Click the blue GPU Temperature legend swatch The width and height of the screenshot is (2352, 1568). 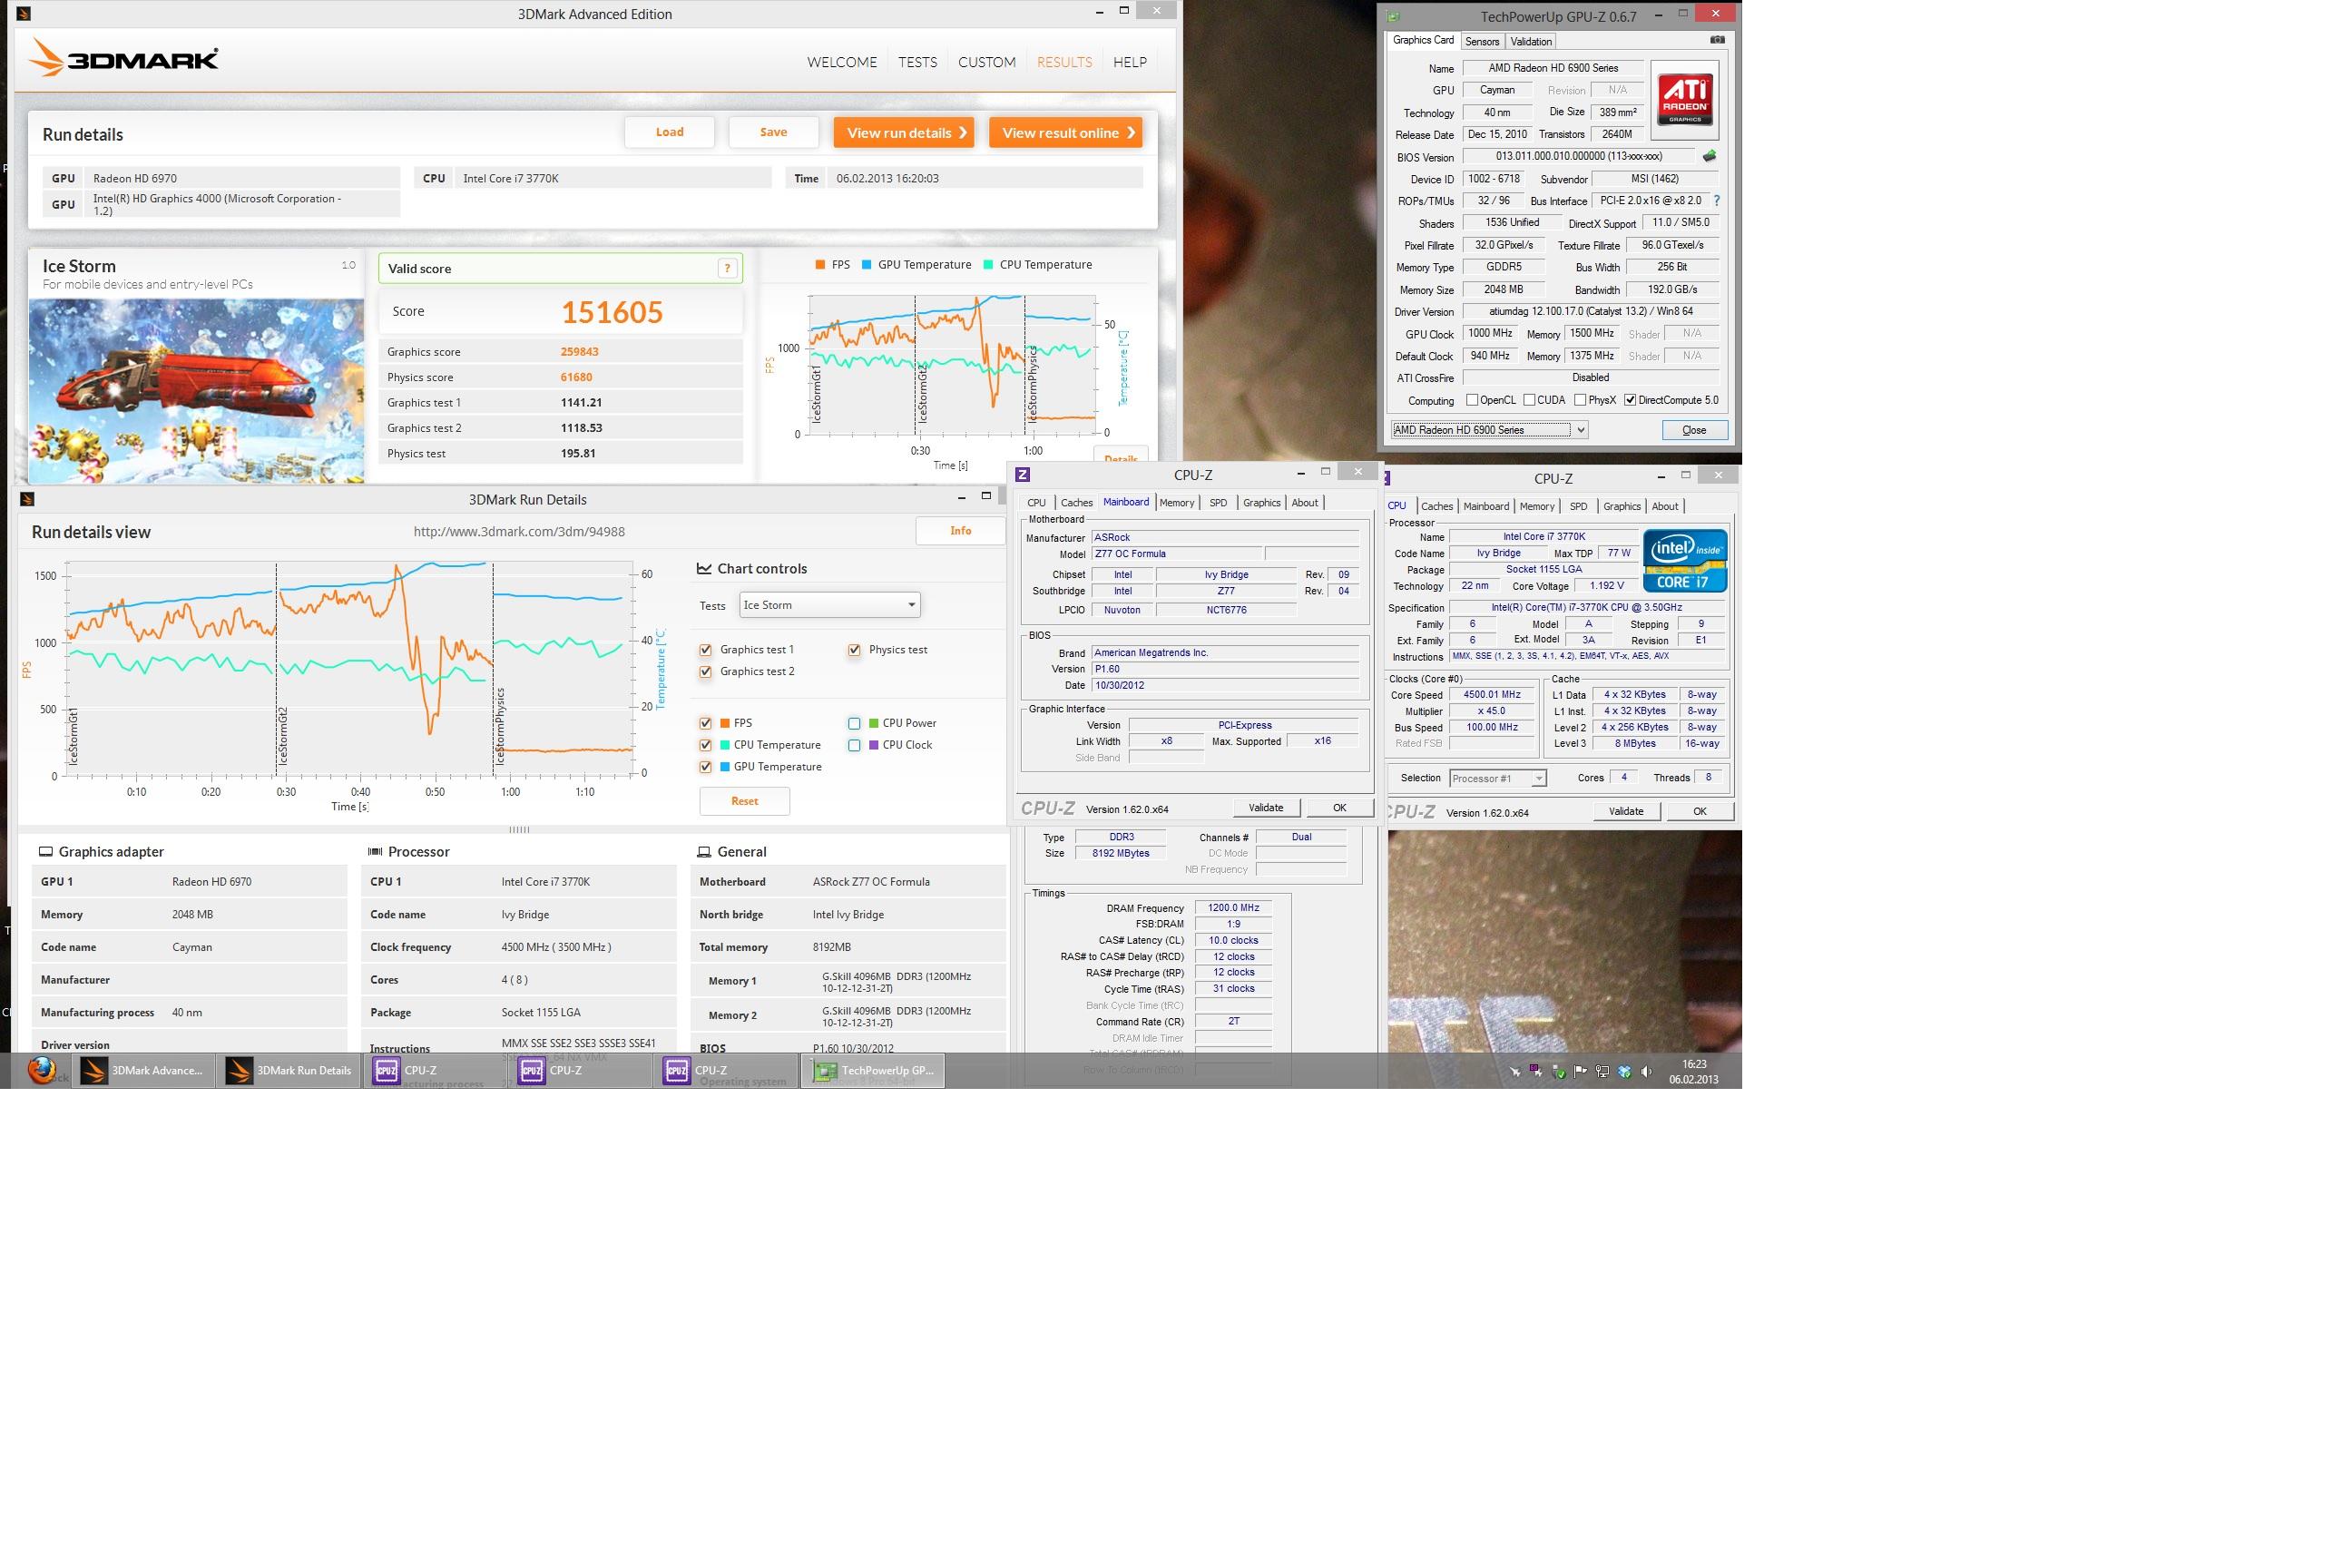pos(867,265)
